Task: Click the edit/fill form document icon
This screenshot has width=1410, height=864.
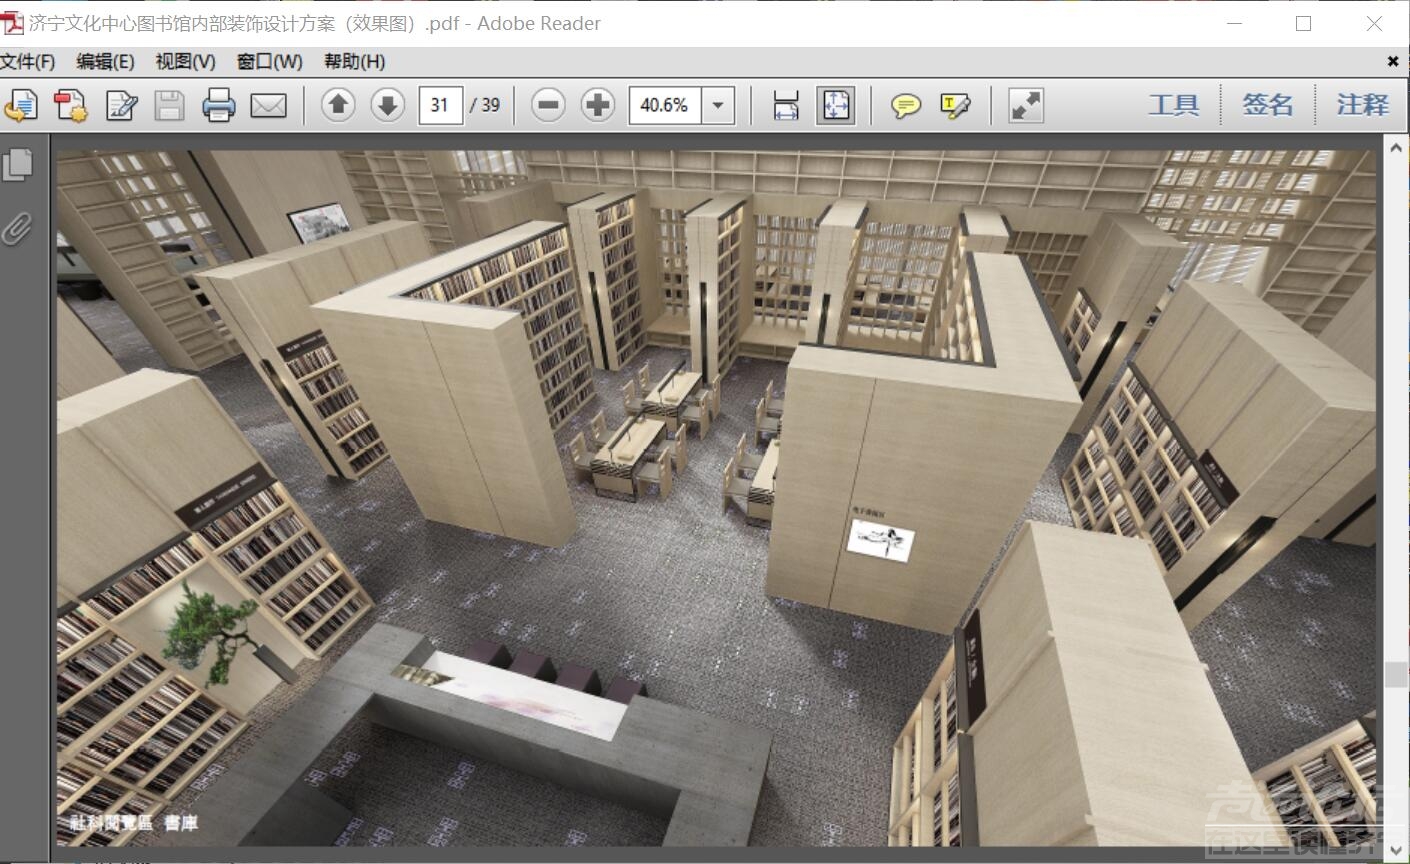Action: click(x=121, y=105)
